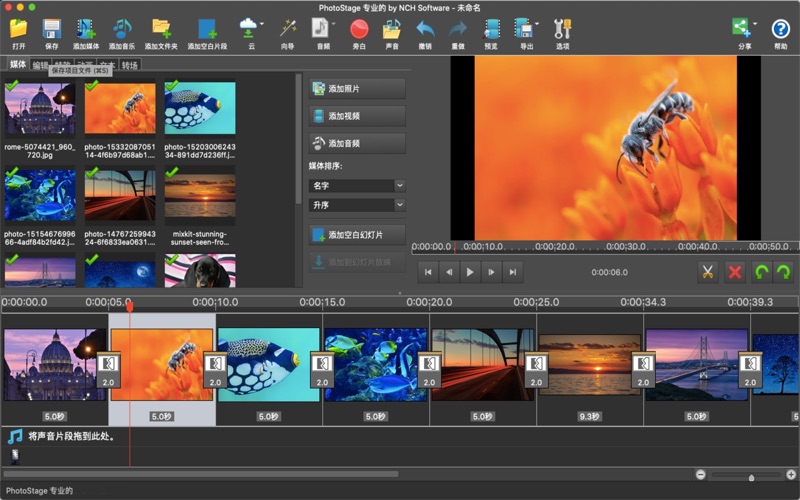Image resolution: width=800 pixels, height=500 pixels.
Task: Click the 撤销 undo arrow
Action: (425, 29)
